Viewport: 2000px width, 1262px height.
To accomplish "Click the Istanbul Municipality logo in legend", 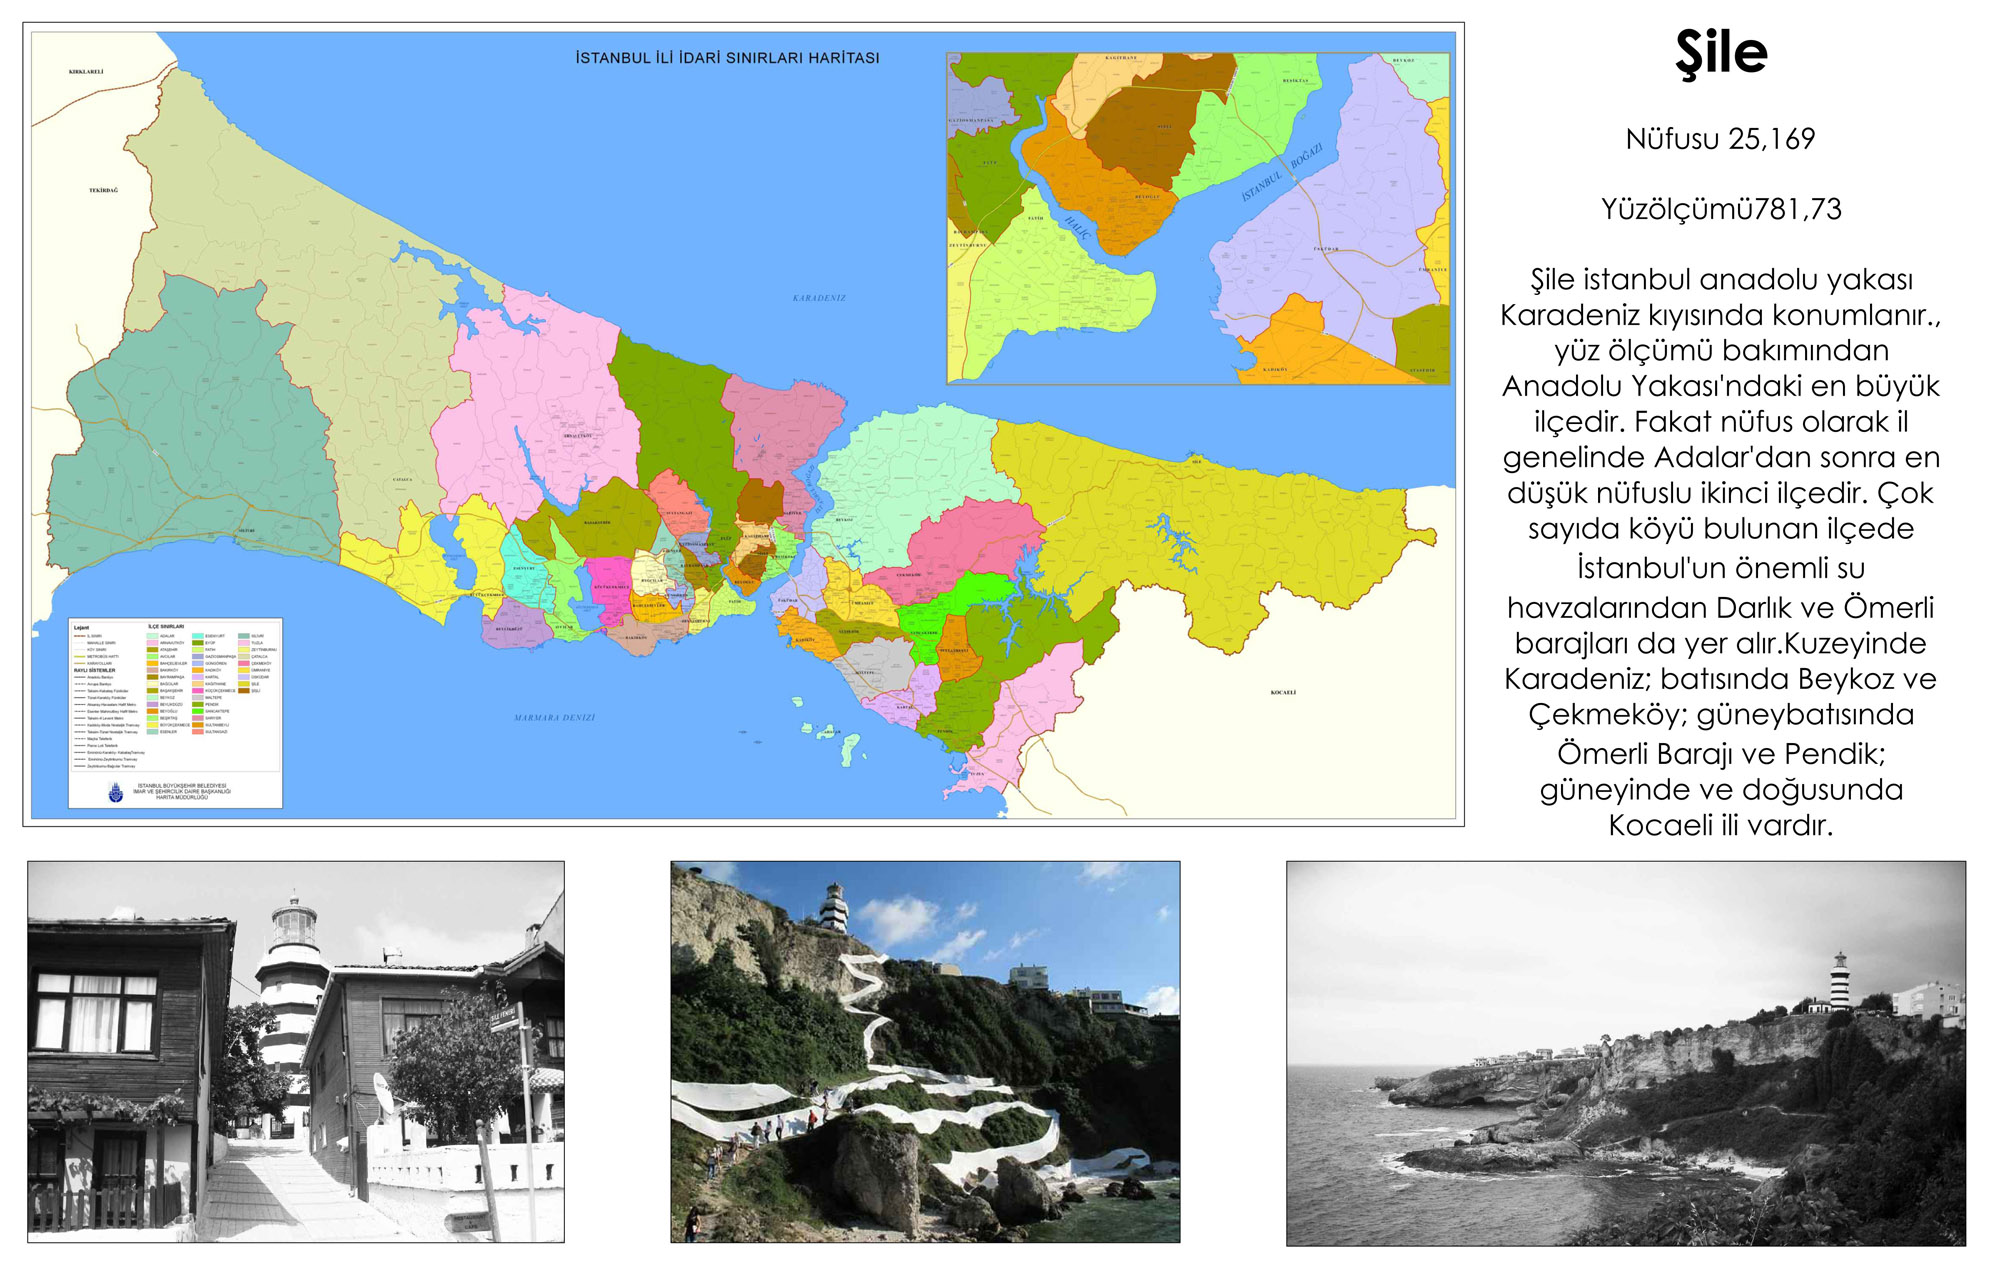I will tap(115, 791).
